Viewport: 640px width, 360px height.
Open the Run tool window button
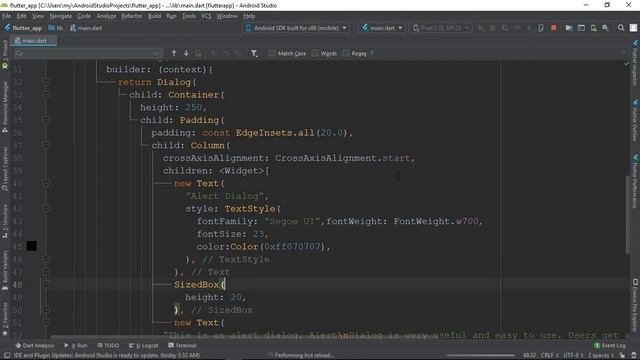point(76,345)
